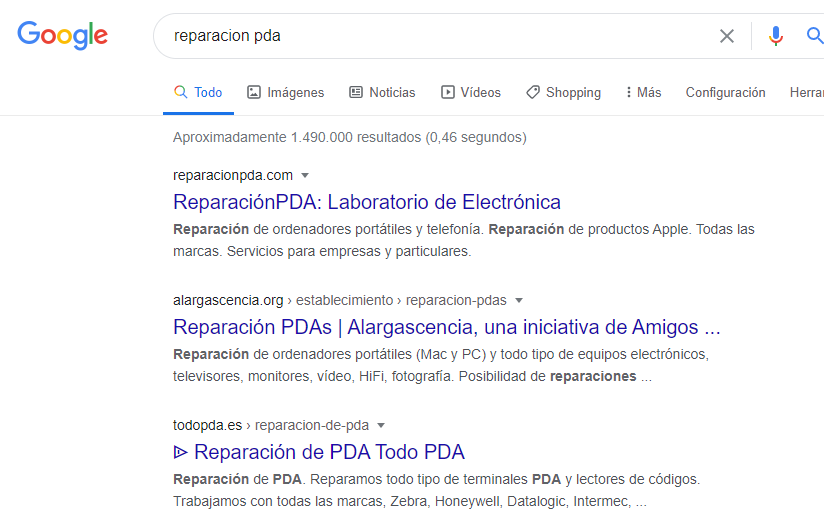
Task: Open the Shopping tab
Action: [x=563, y=92]
